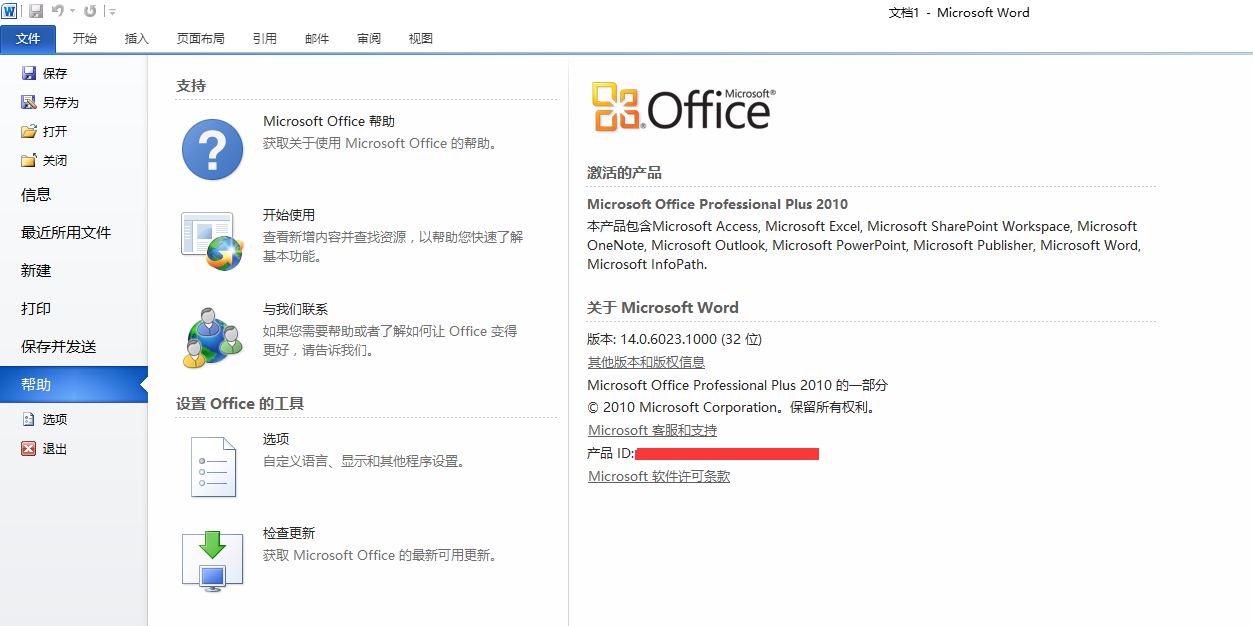This screenshot has width=1253, height=626.
Task: Click the Save icon in Quick Access Toolbar
Action: coord(36,11)
